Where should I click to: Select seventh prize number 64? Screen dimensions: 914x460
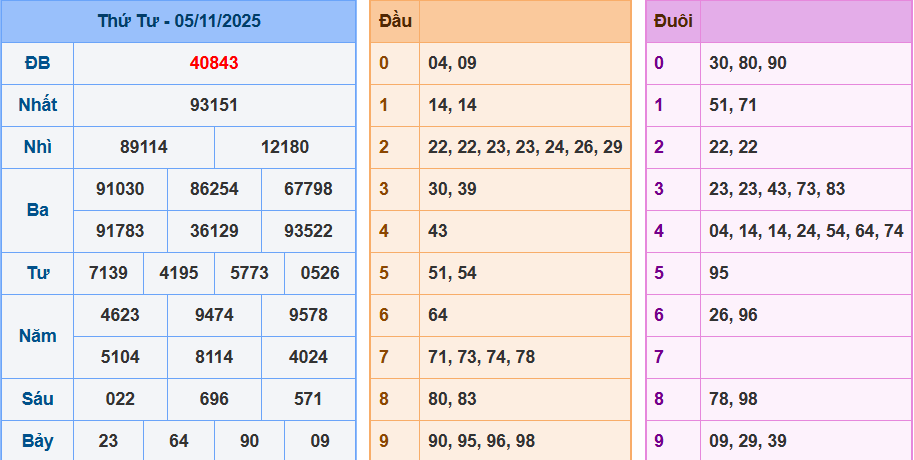point(179,441)
